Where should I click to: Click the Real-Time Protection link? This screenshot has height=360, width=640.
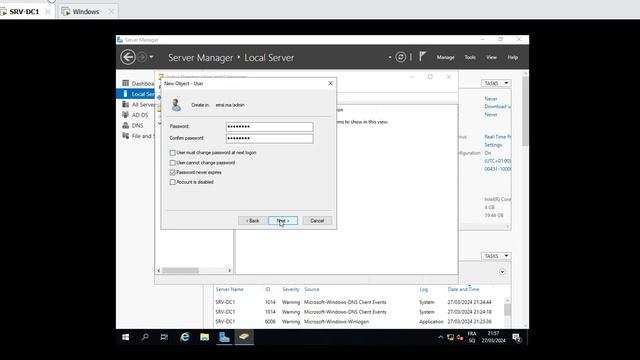(498, 137)
